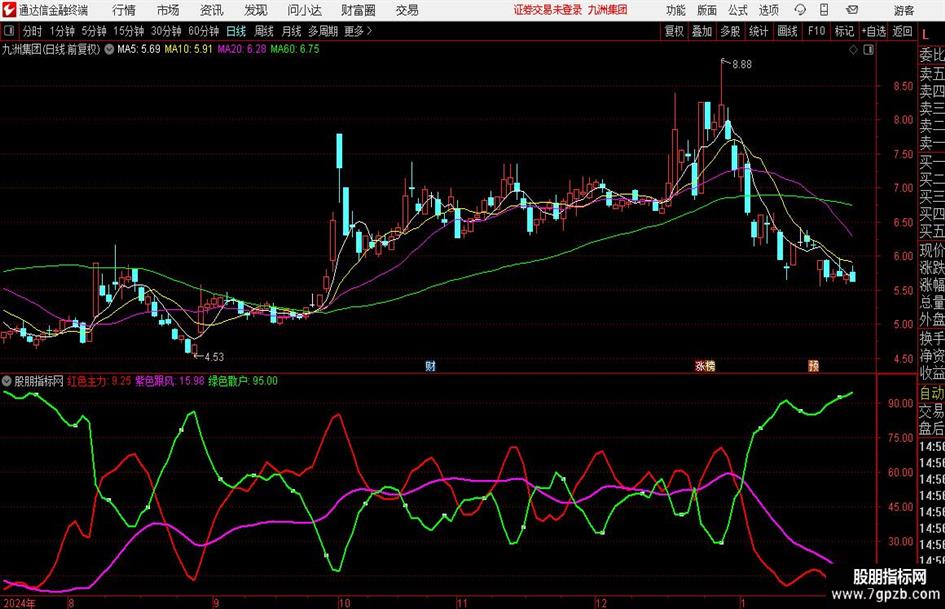Open the 行情 menu
Image resolution: width=945 pixels, height=609 pixels.
124,10
